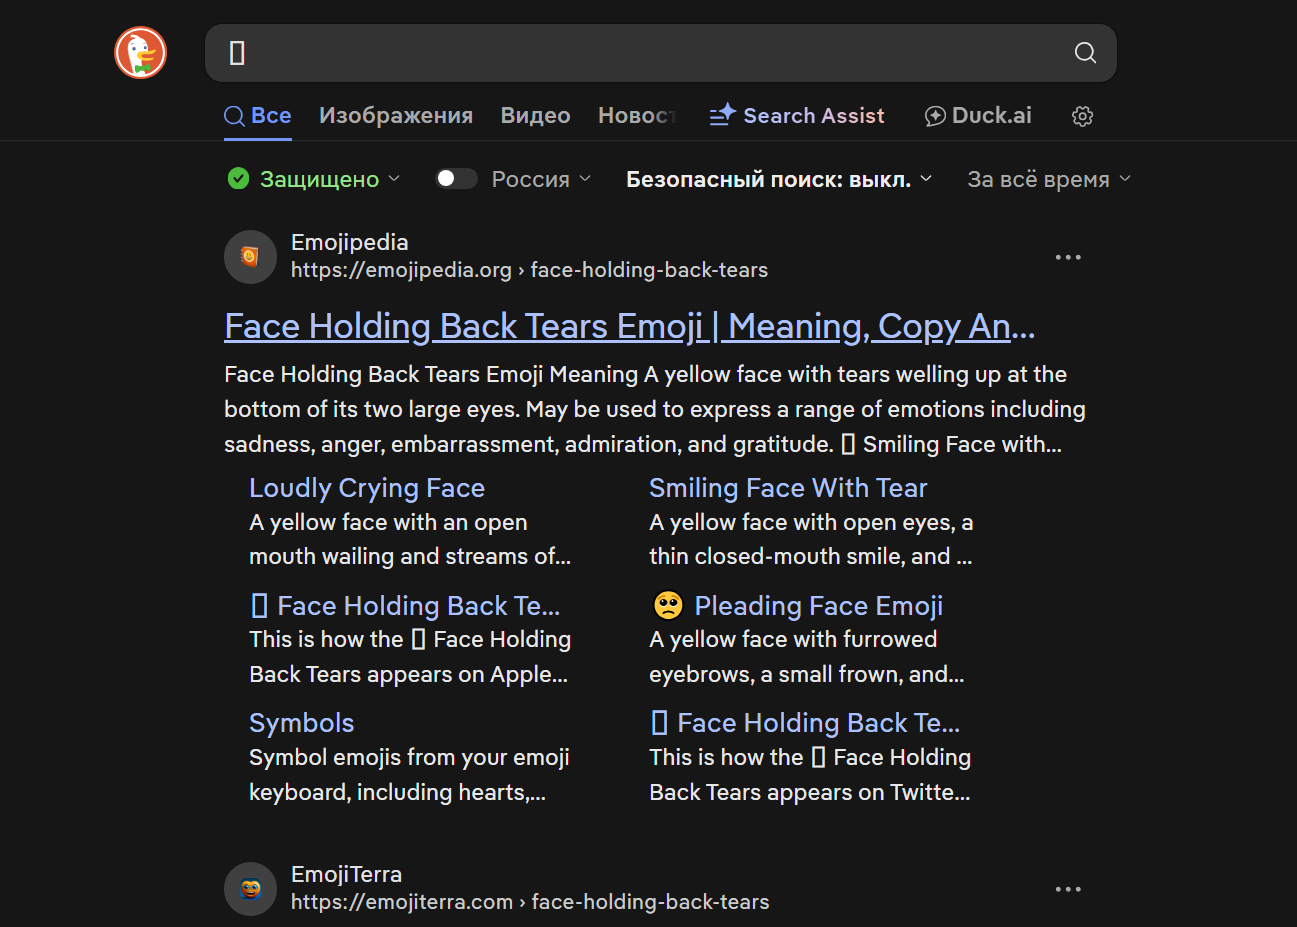Open the Smiling Face With Tear sitelink

(x=788, y=488)
